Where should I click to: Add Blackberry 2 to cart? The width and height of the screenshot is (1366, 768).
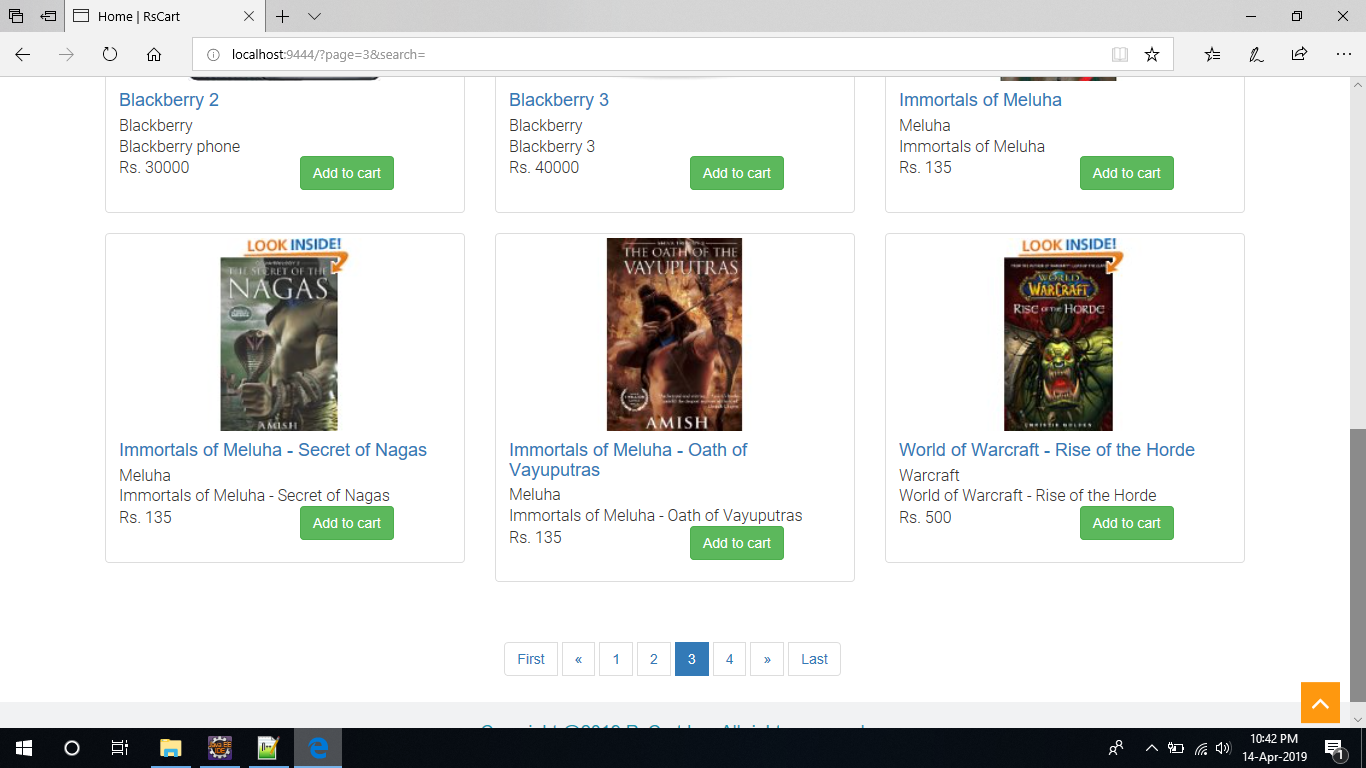coord(347,173)
